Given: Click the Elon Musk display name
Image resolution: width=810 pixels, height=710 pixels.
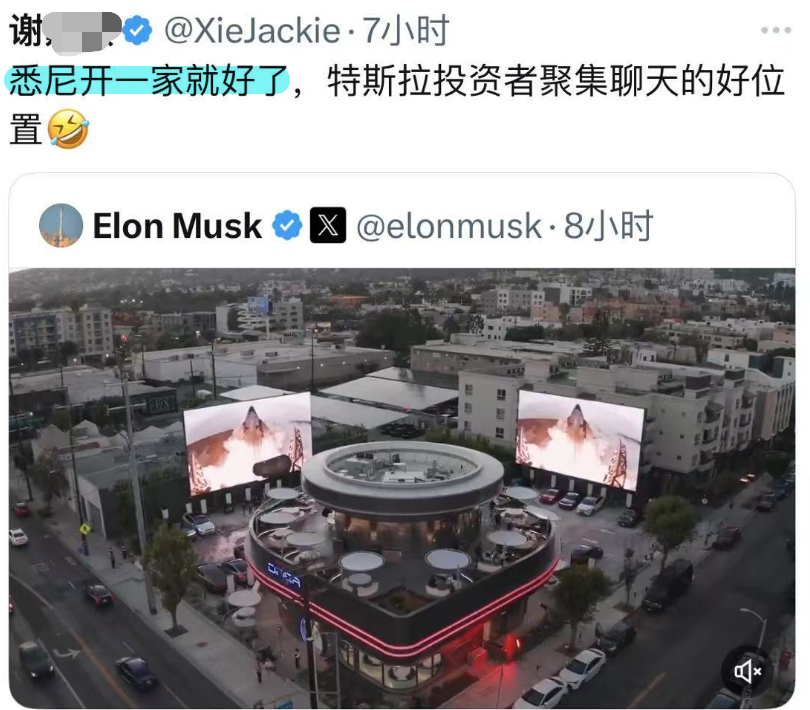Looking at the screenshot, I should pyautogui.click(x=177, y=226).
